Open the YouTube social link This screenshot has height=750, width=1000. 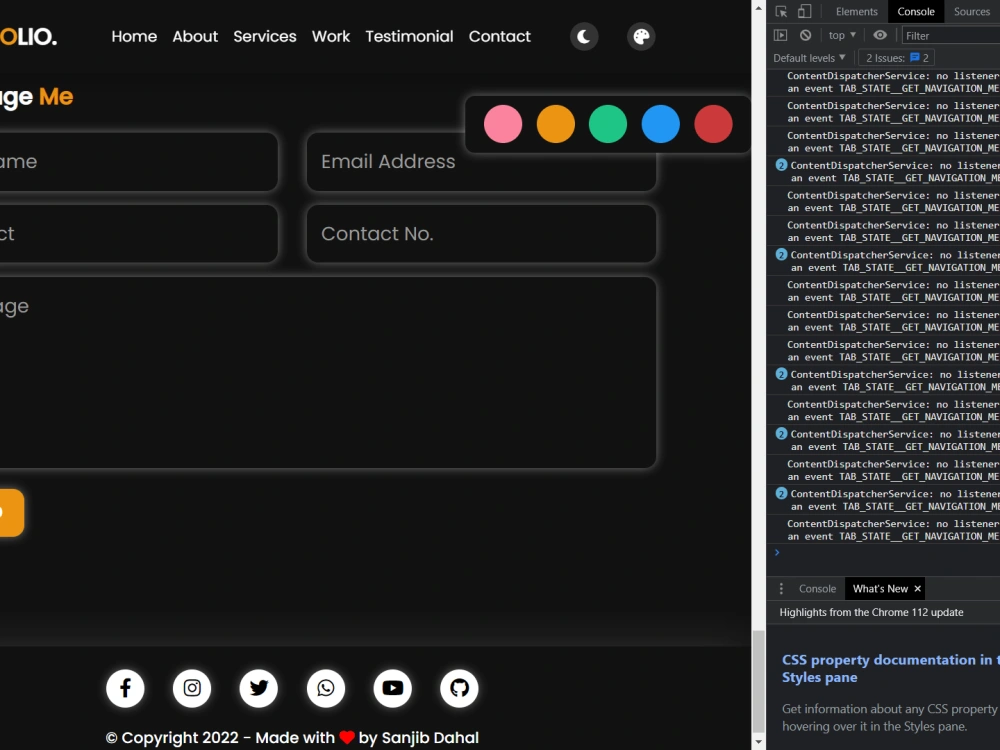pos(392,688)
